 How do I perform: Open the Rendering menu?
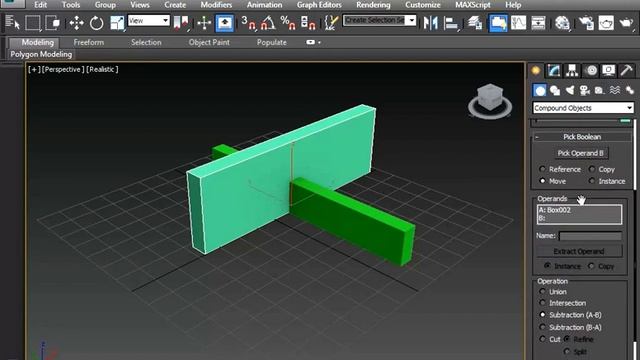click(373, 5)
